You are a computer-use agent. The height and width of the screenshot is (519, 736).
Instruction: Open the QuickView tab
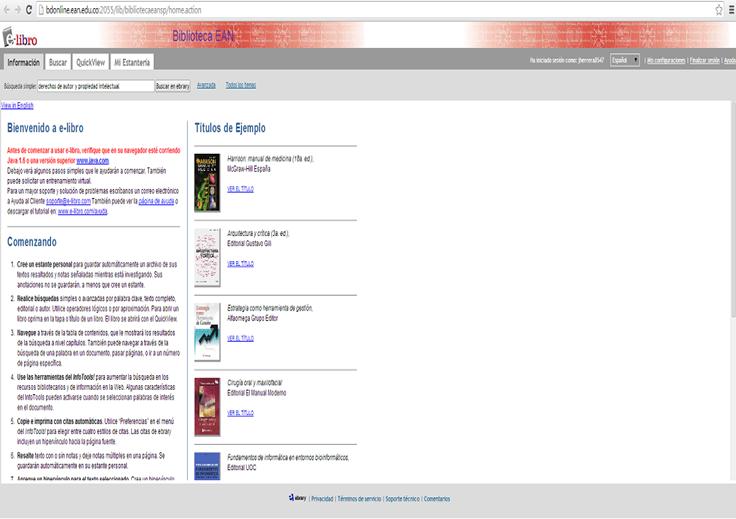pos(90,62)
